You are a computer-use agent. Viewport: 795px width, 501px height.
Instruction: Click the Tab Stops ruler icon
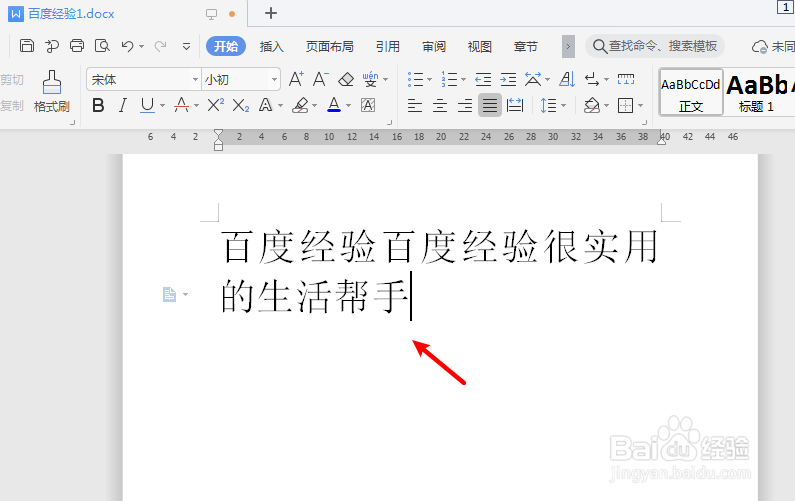(x=626, y=79)
